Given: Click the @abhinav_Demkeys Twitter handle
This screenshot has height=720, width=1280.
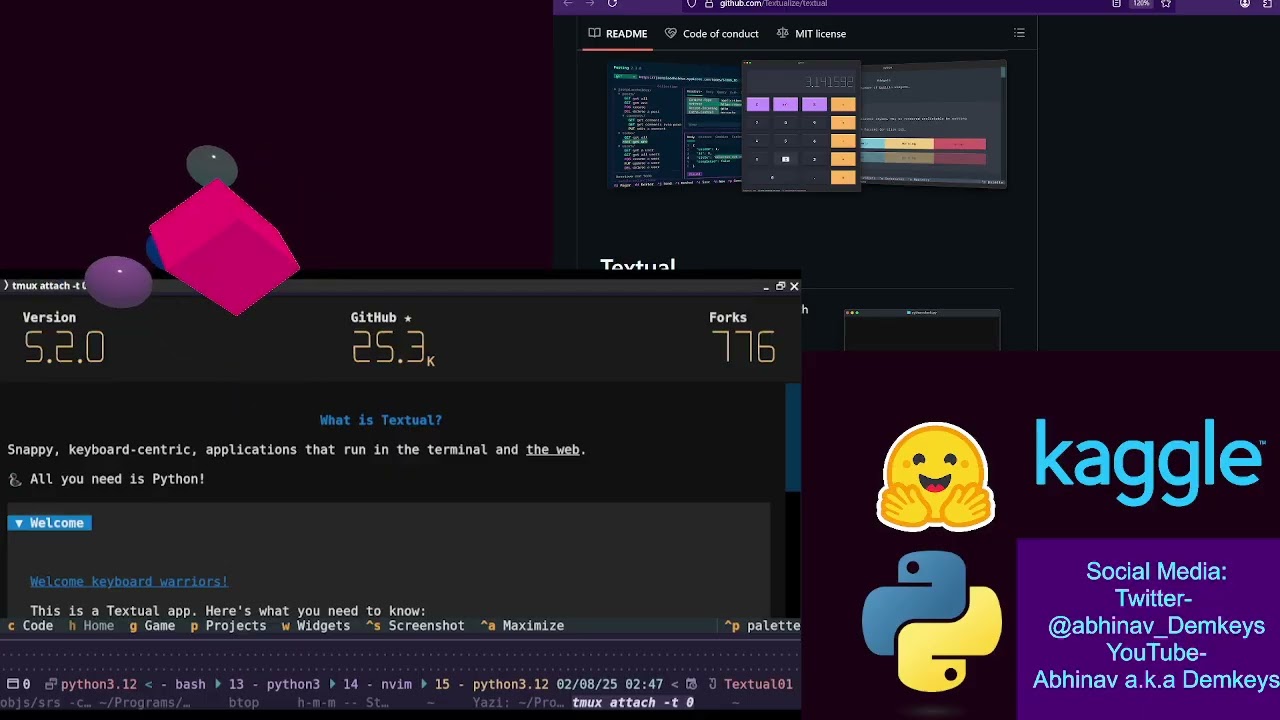Looking at the screenshot, I should [1156, 626].
